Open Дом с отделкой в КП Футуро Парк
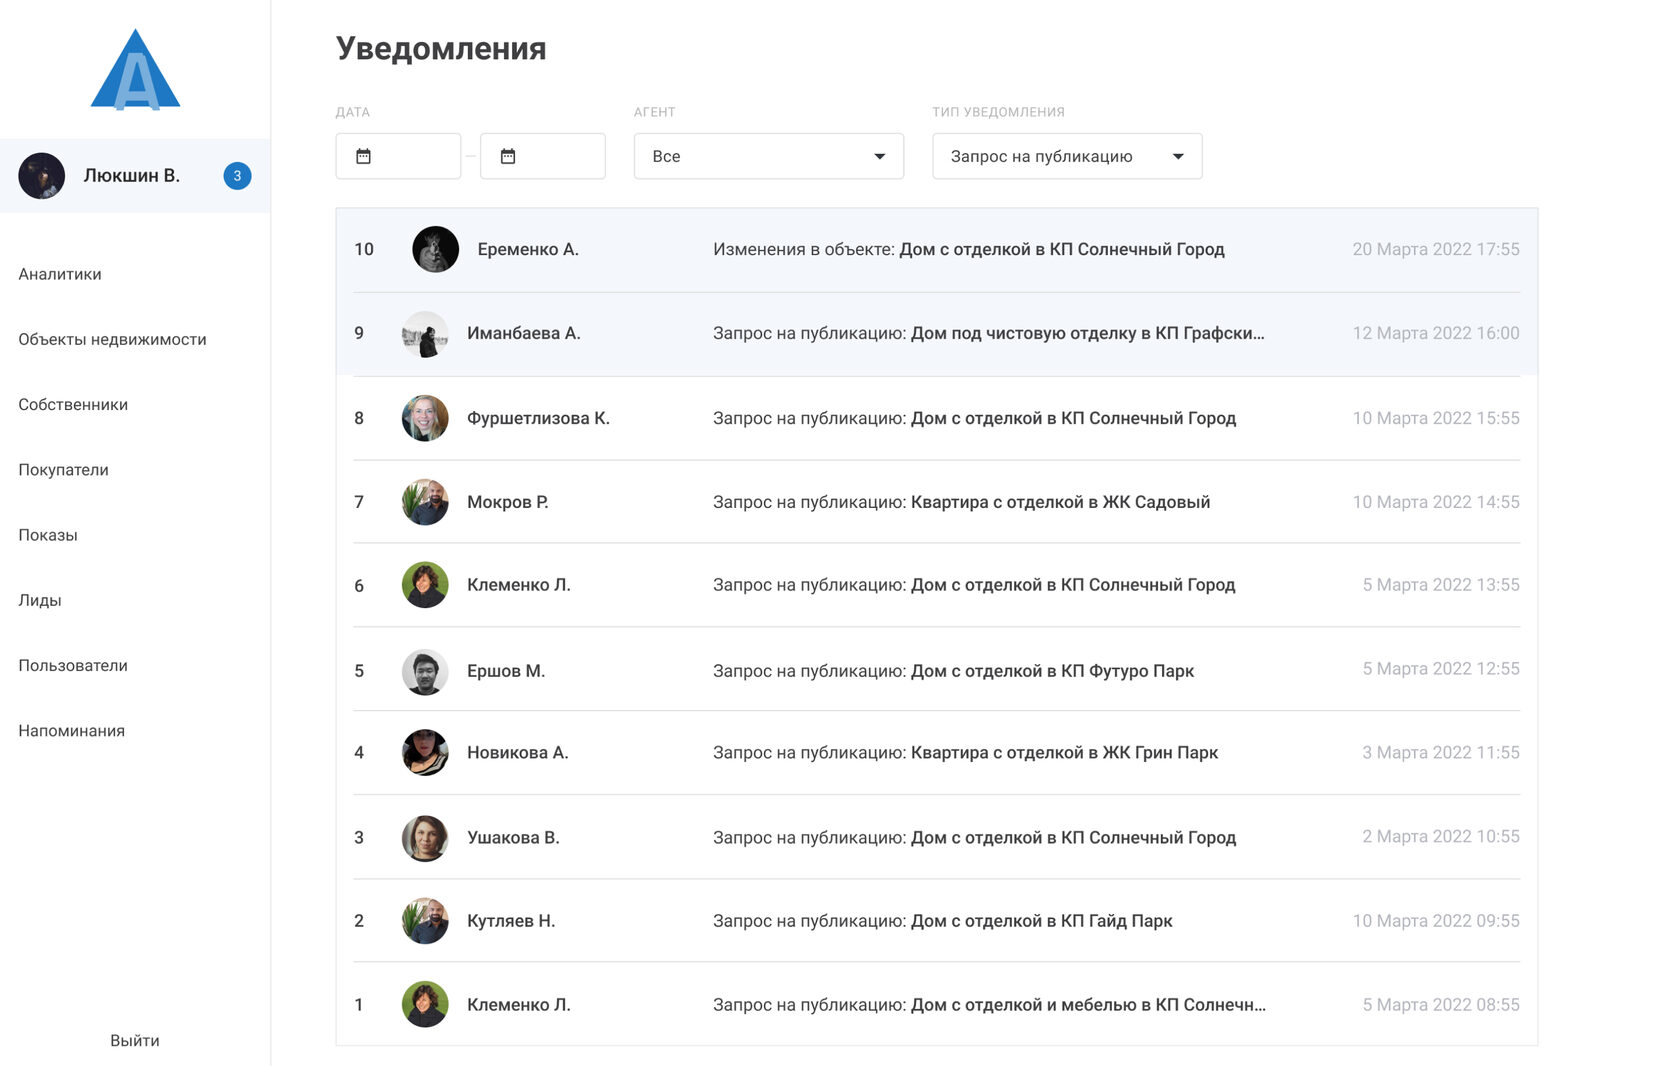 pos(1052,671)
